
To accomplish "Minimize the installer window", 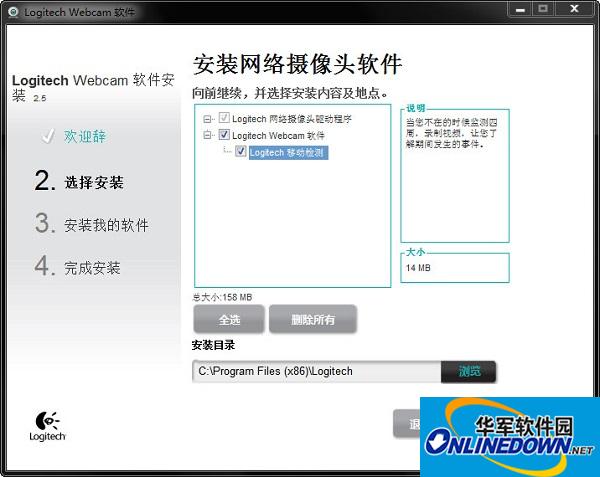I will 520,9.
